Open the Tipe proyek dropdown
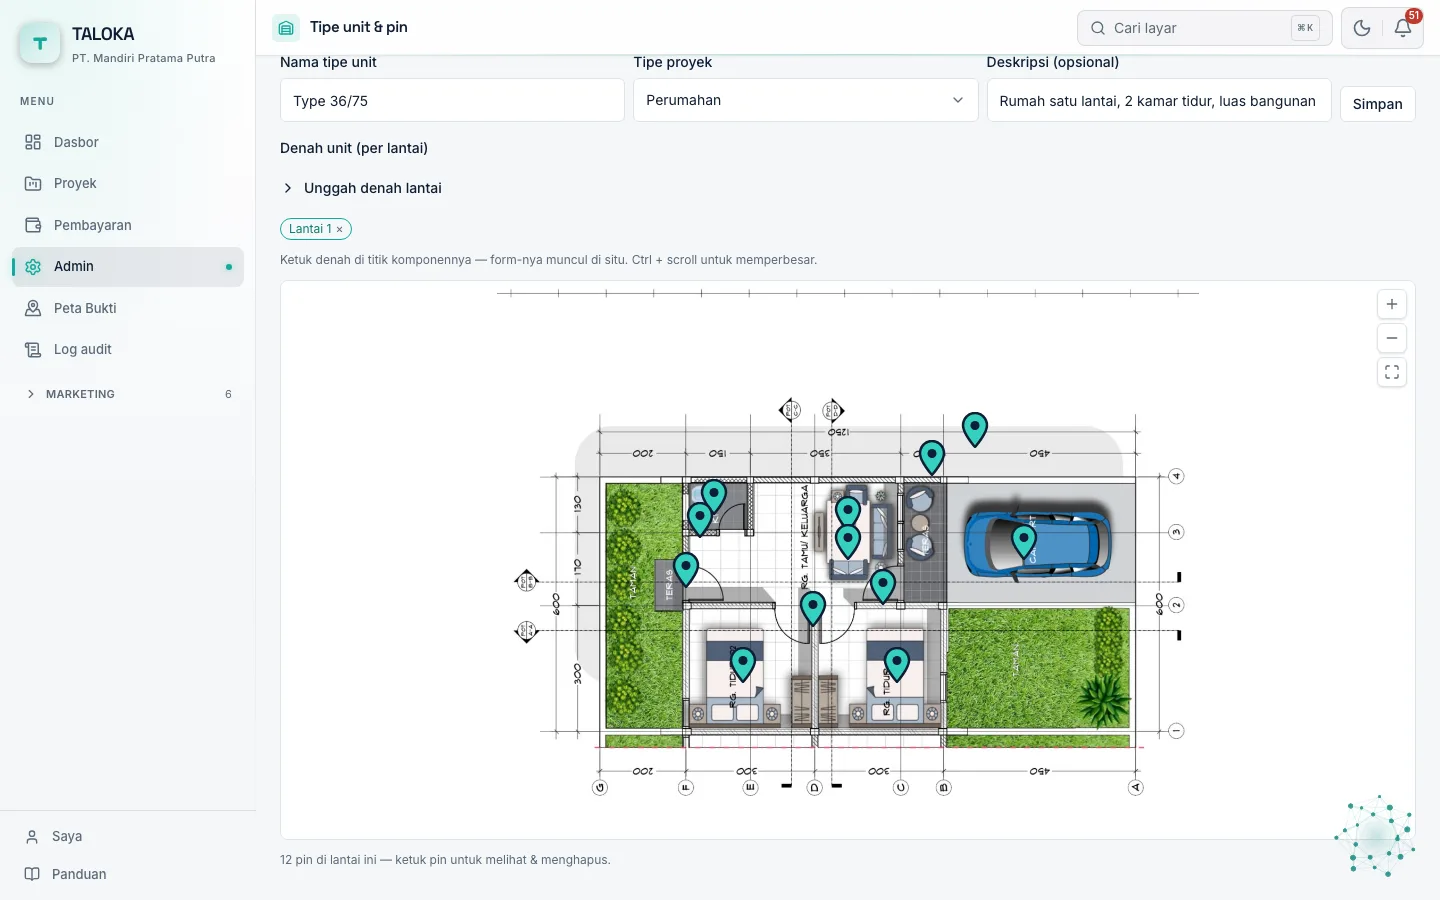Viewport: 1440px width, 900px height. pyautogui.click(x=805, y=100)
